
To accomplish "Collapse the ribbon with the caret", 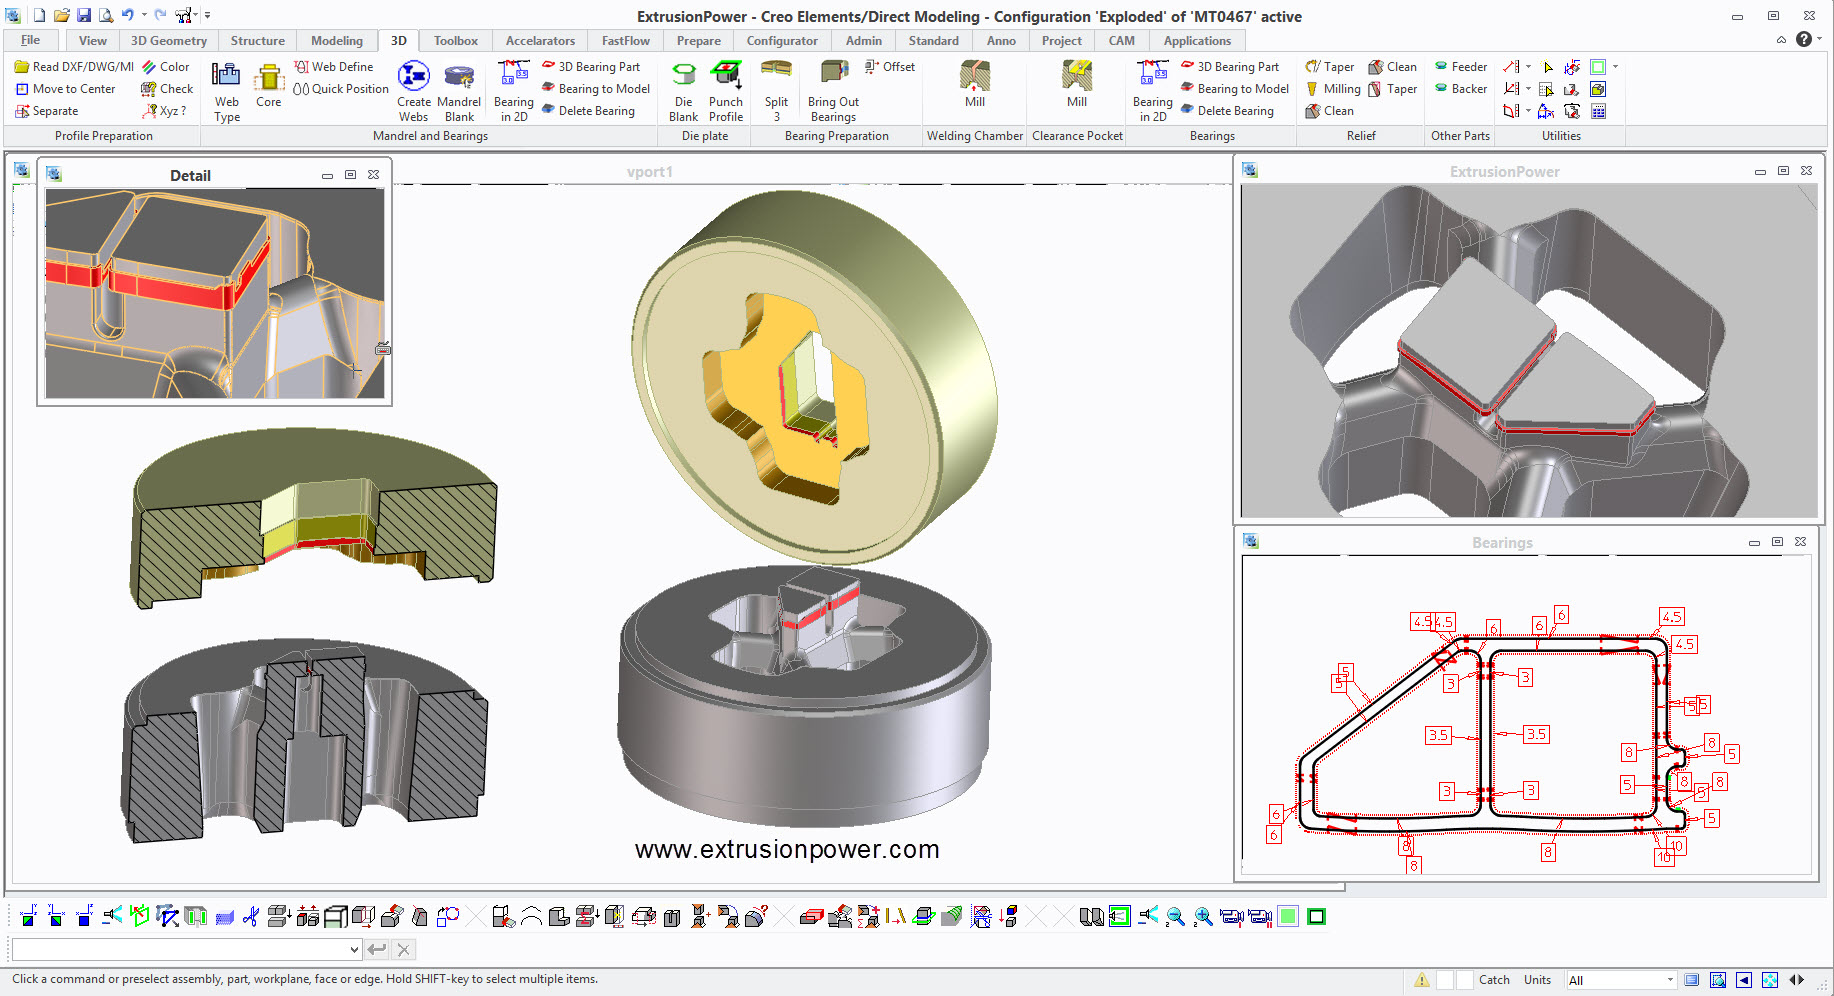I will (x=1781, y=40).
